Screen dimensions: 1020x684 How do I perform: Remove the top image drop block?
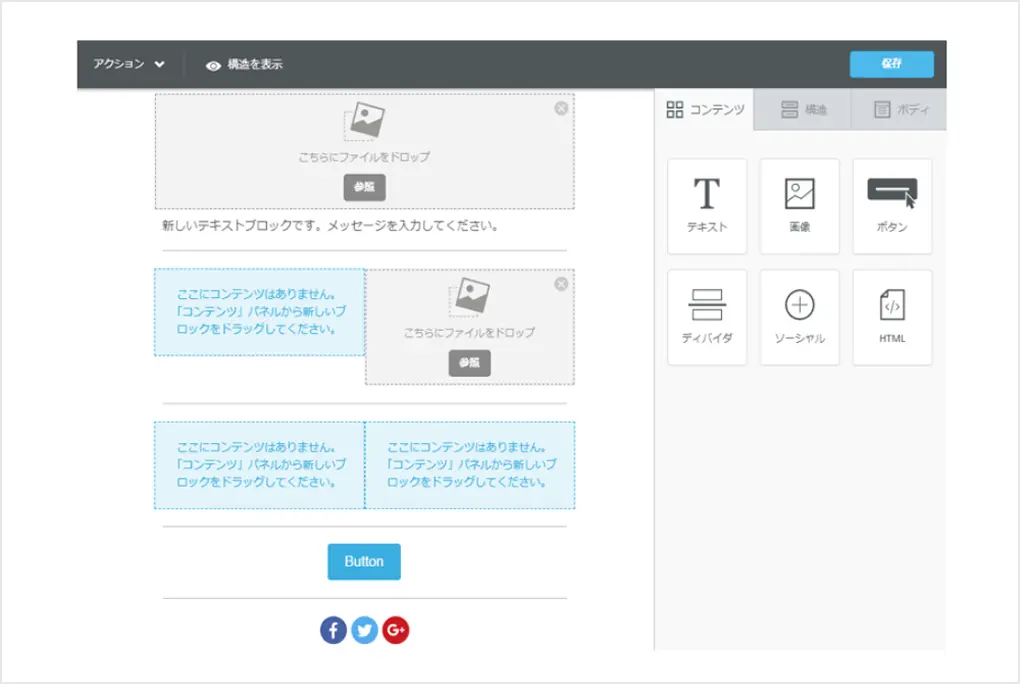(561, 108)
